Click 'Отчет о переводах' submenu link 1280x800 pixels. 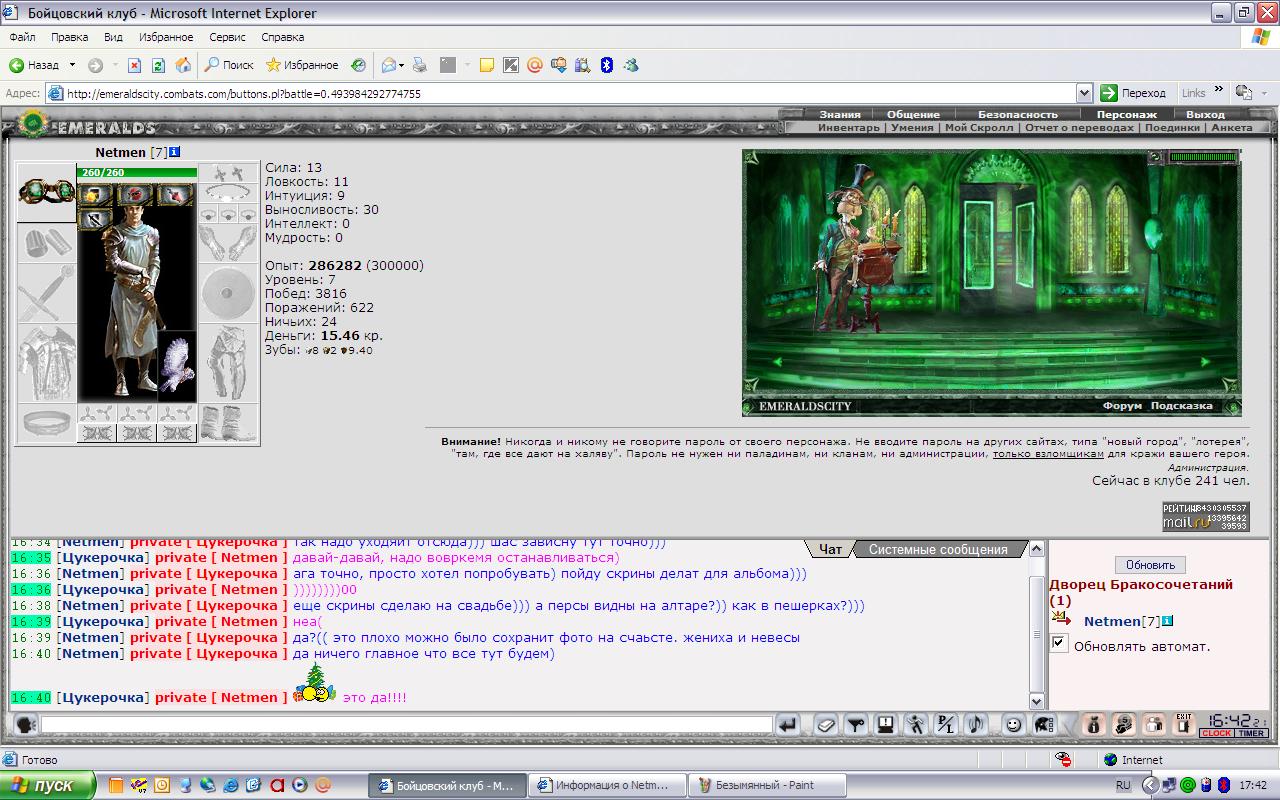point(1080,128)
